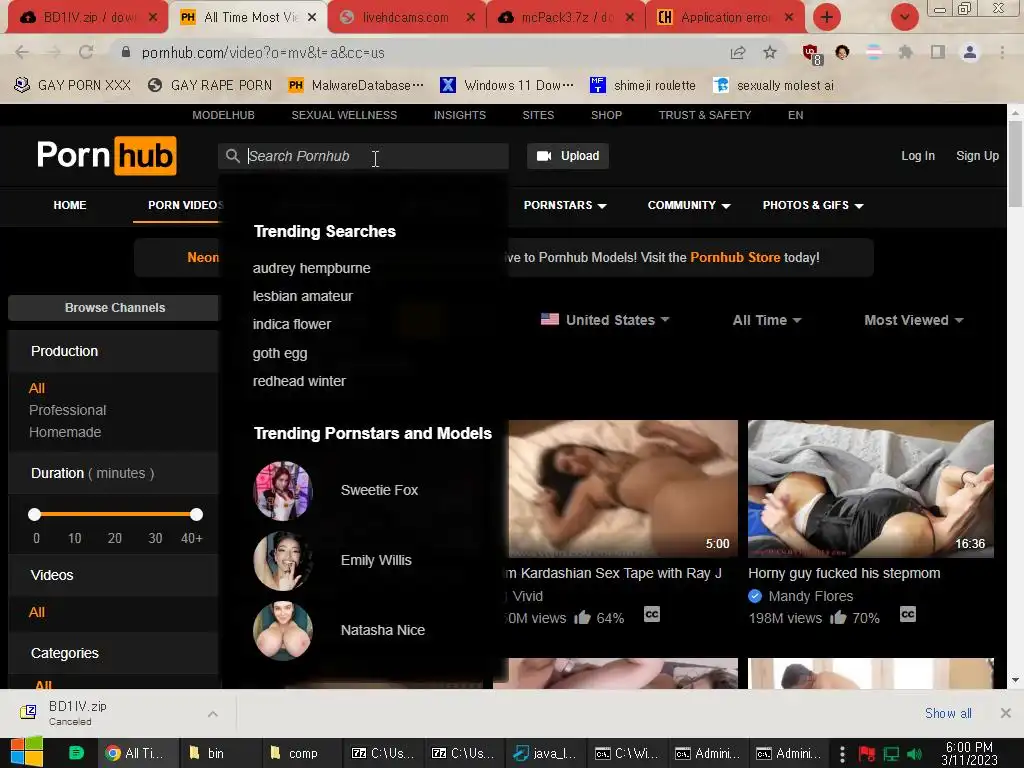Click the Sign Up link
The height and width of the screenshot is (768, 1024).
(978, 156)
